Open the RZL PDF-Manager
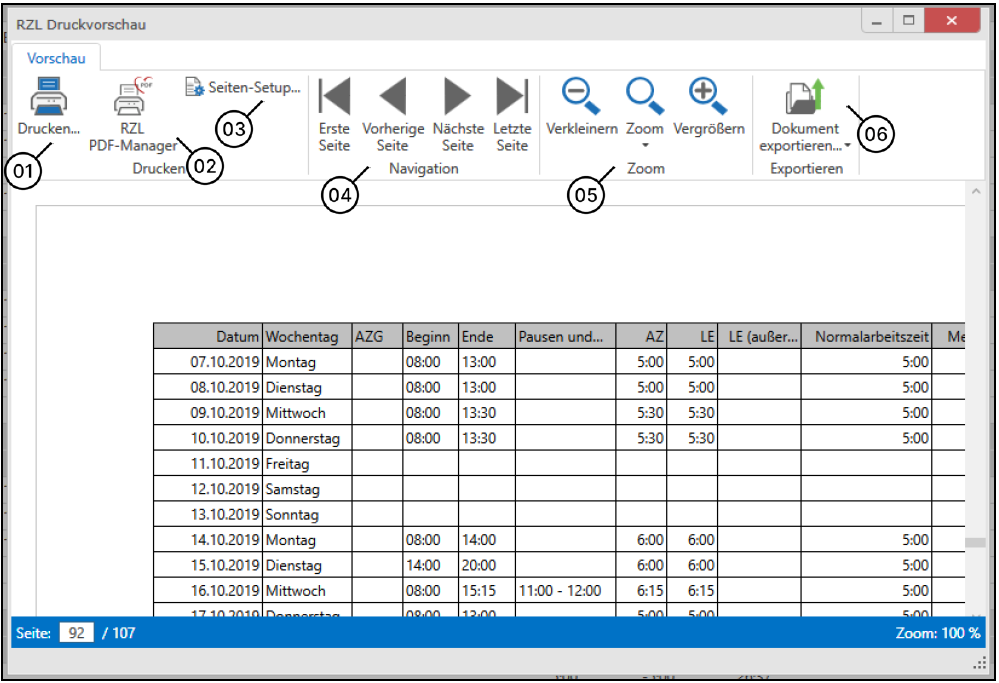This screenshot has width=999, height=683. click(x=132, y=100)
